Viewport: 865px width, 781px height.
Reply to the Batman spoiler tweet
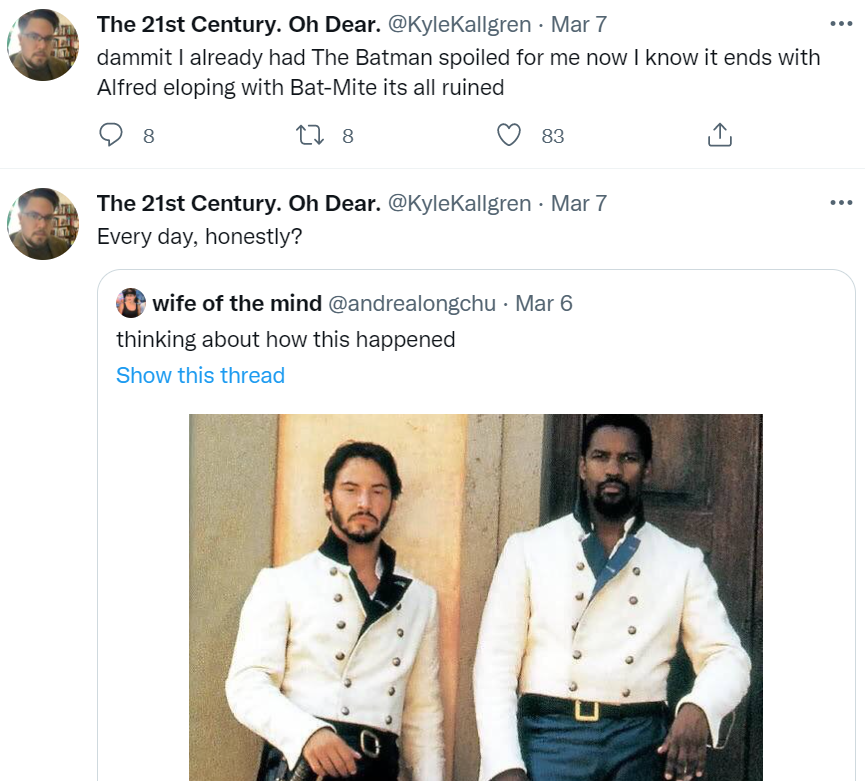point(111,135)
